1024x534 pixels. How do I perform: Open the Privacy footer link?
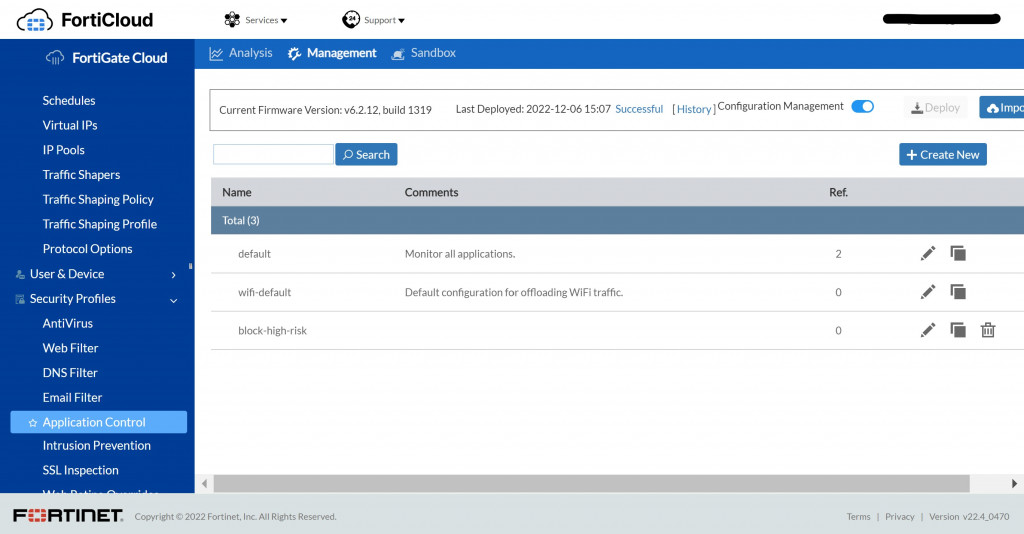[x=899, y=516]
